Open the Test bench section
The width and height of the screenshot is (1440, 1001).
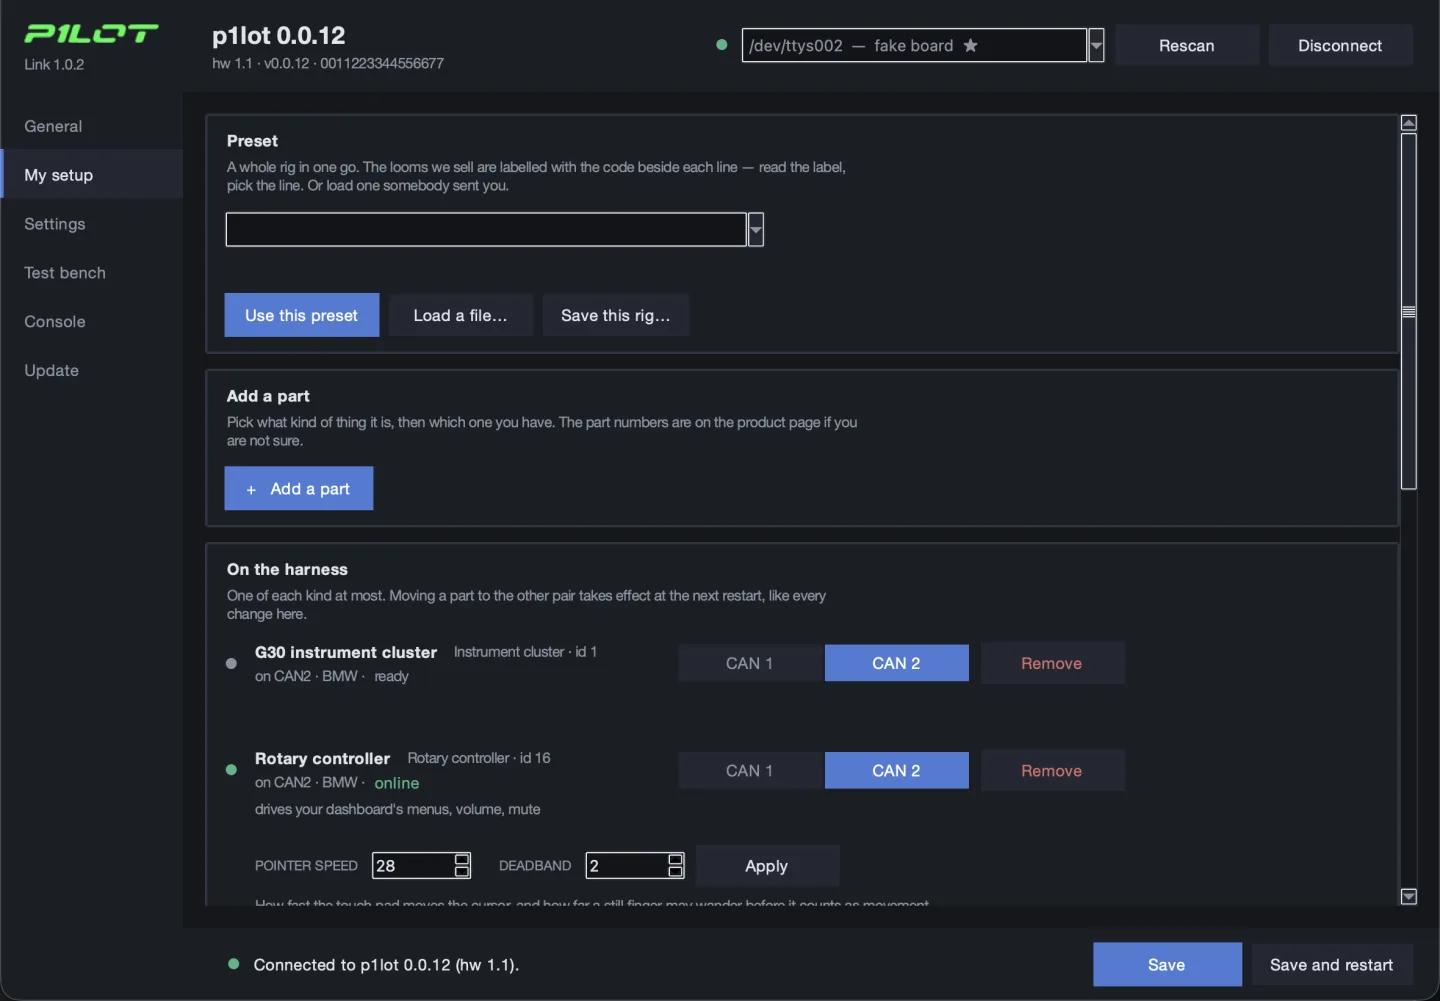click(x=65, y=273)
